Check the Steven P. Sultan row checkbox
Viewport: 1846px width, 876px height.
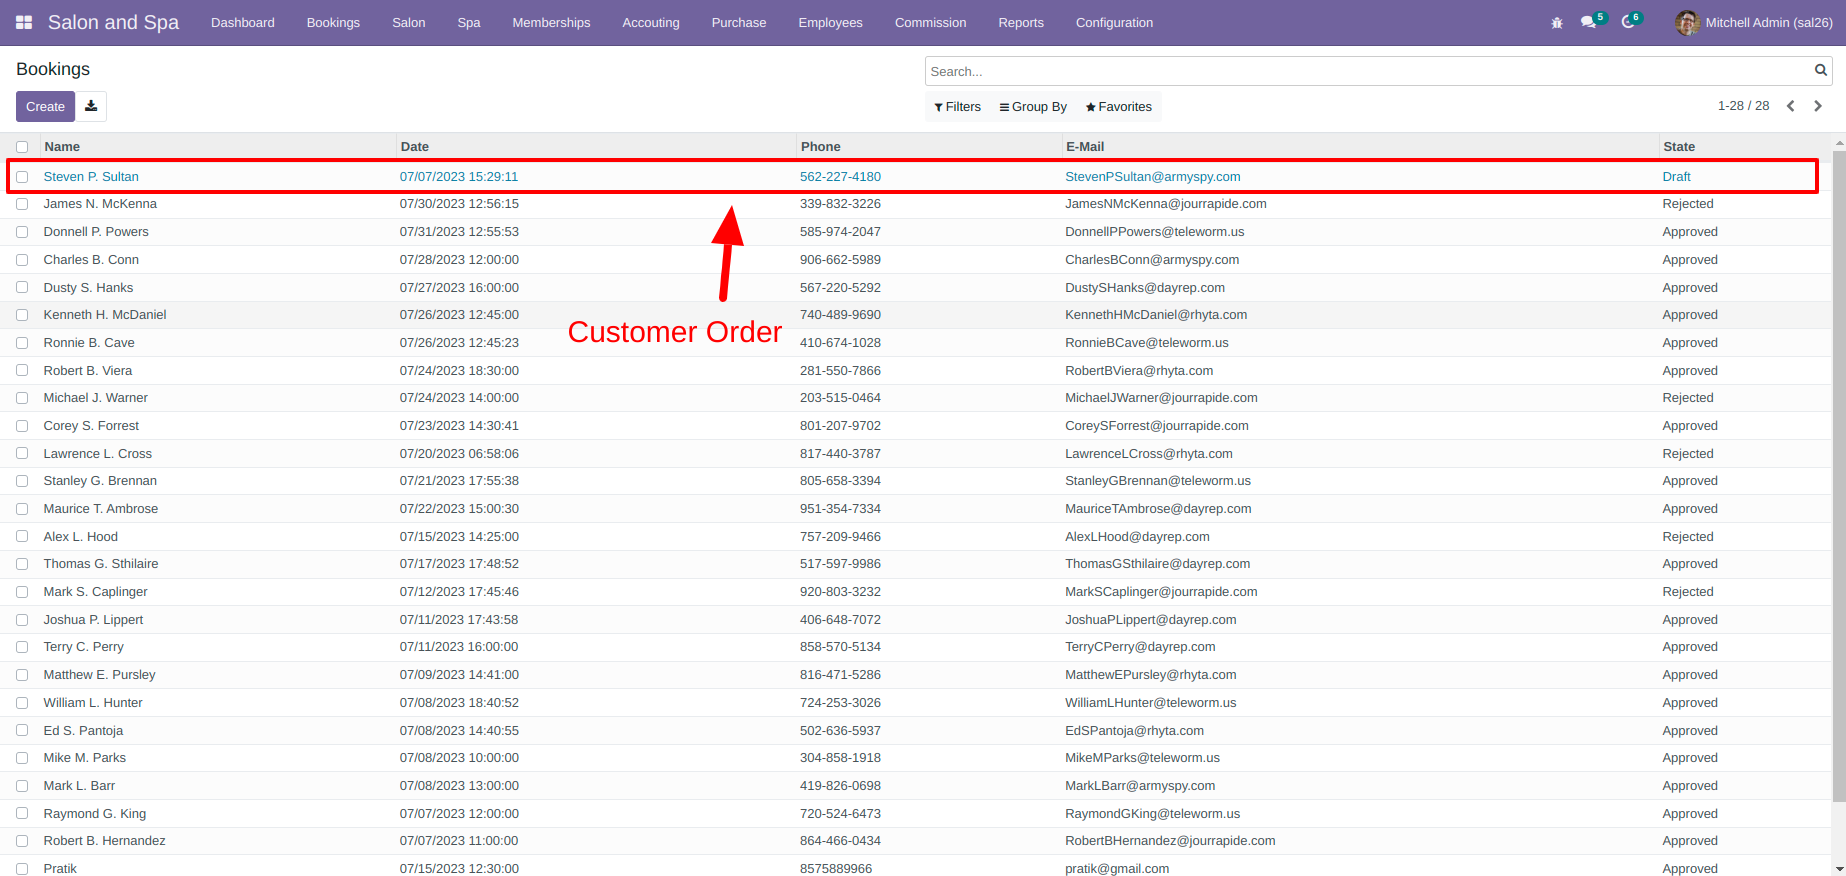pyautogui.click(x=22, y=177)
